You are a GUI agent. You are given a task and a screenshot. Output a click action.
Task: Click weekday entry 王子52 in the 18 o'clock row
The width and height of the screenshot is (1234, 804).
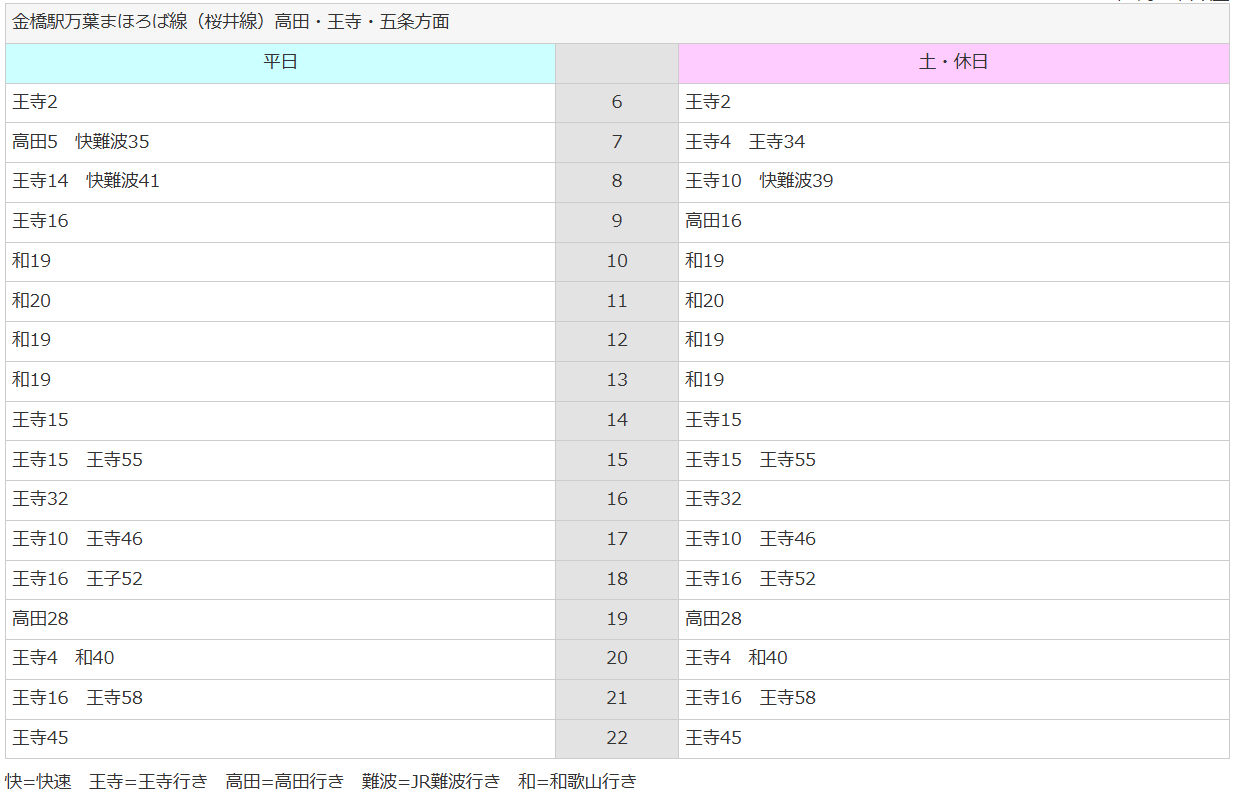[114, 579]
